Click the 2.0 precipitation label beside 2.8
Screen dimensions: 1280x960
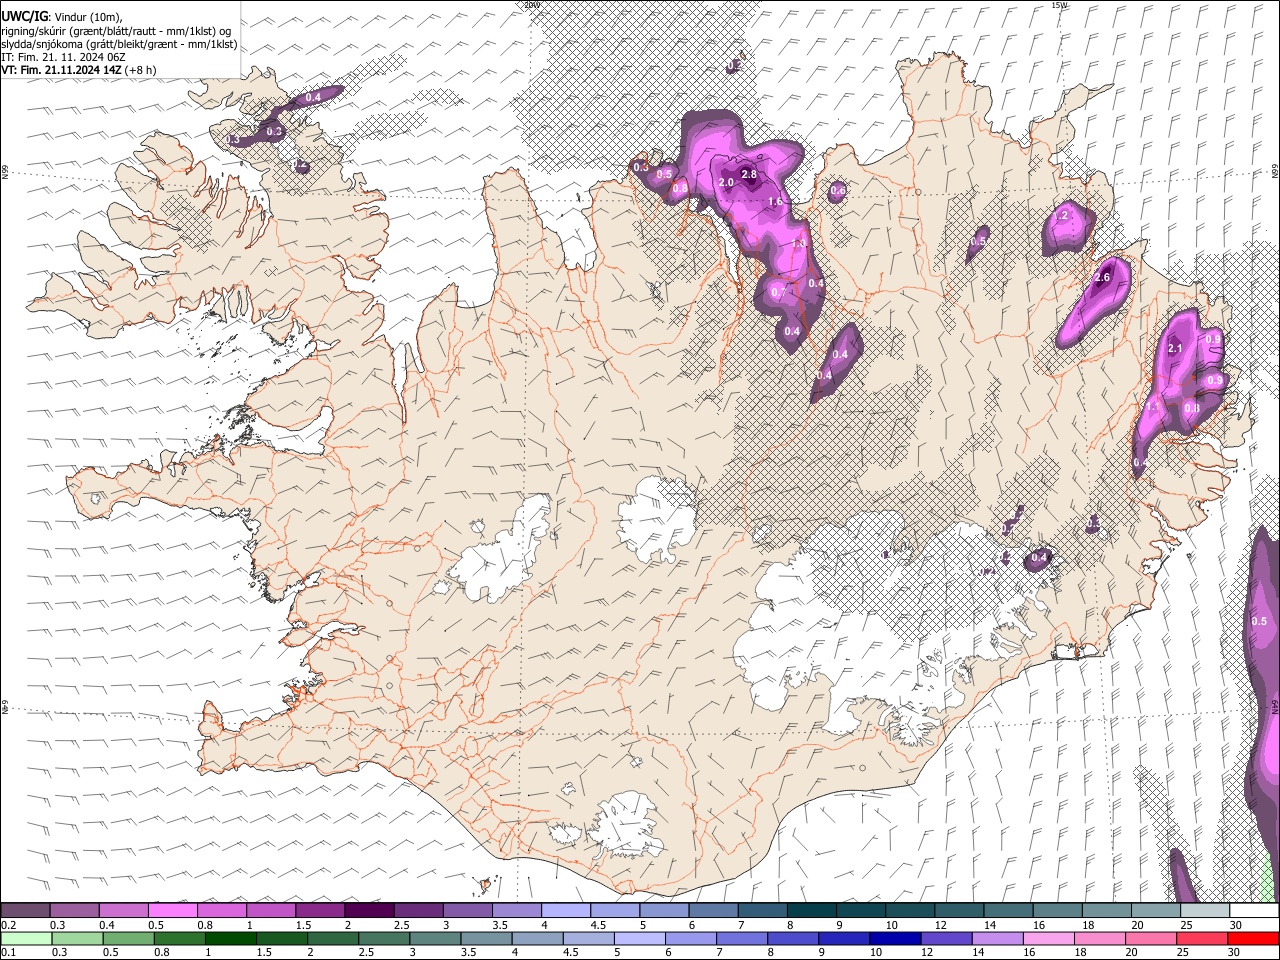tap(726, 182)
